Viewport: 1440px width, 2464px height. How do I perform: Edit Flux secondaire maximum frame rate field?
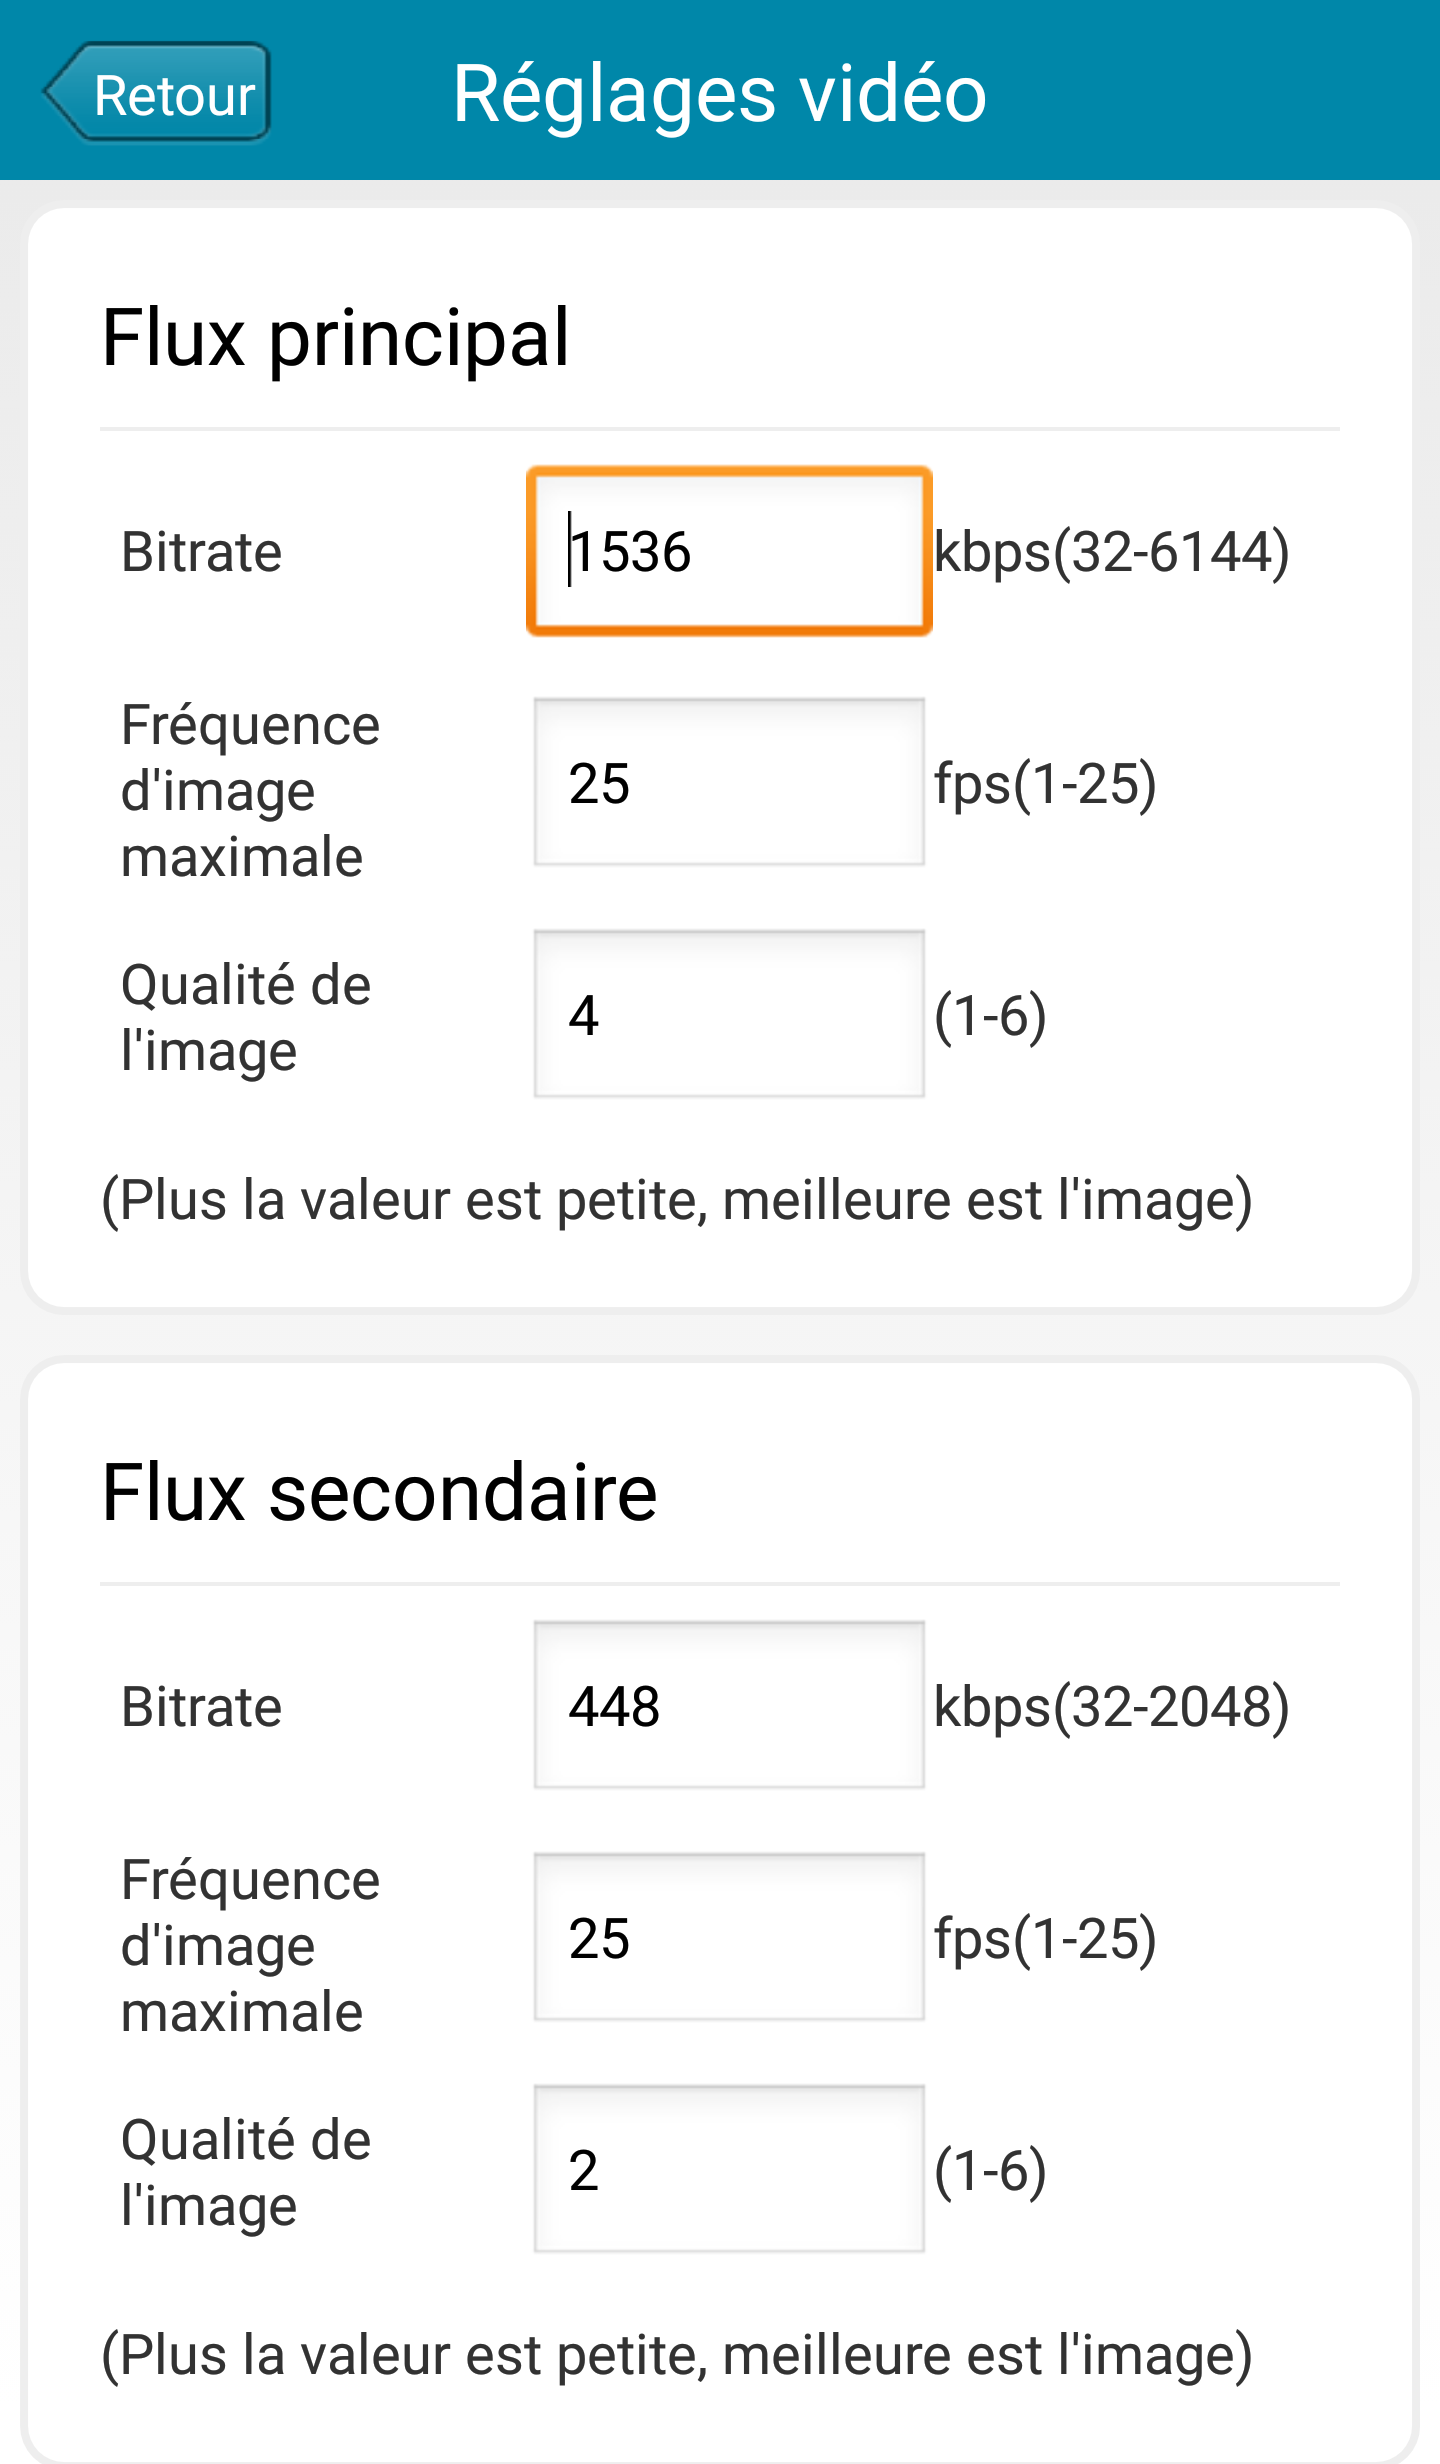(729, 1937)
